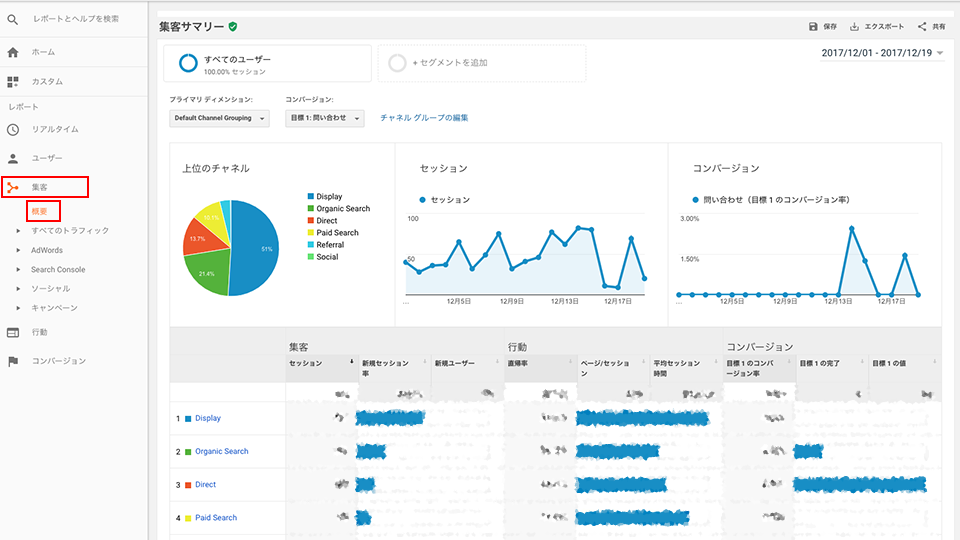
Task: Click inside レポートとヘルプを検索 search field
Action: [76, 19]
